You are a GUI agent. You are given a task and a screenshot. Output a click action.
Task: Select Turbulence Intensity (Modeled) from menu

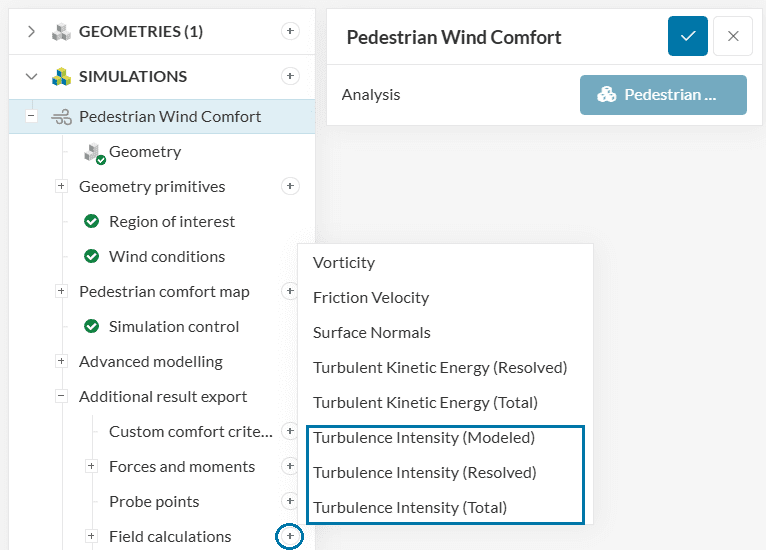(424, 437)
